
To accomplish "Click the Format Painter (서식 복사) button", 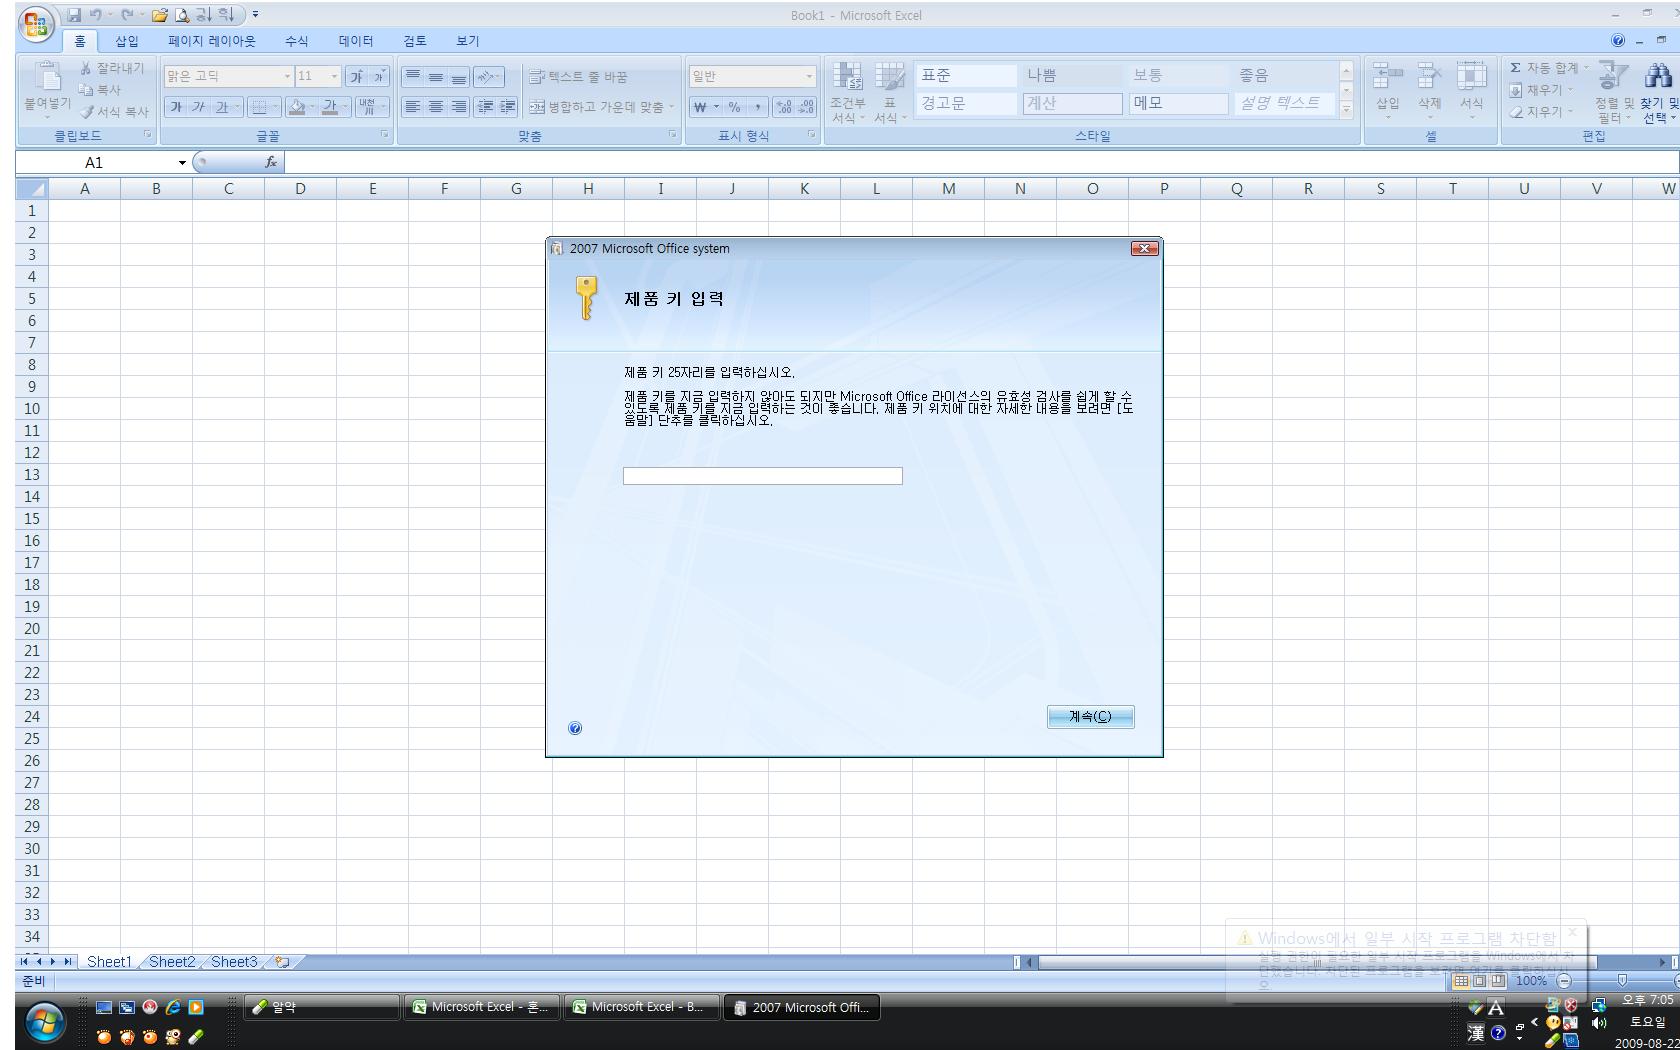I will pos(114,112).
